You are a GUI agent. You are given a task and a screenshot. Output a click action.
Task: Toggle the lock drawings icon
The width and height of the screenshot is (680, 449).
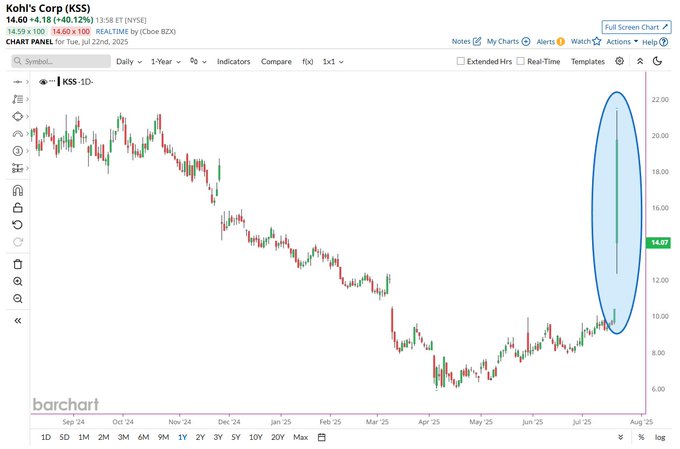pos(17,208)
